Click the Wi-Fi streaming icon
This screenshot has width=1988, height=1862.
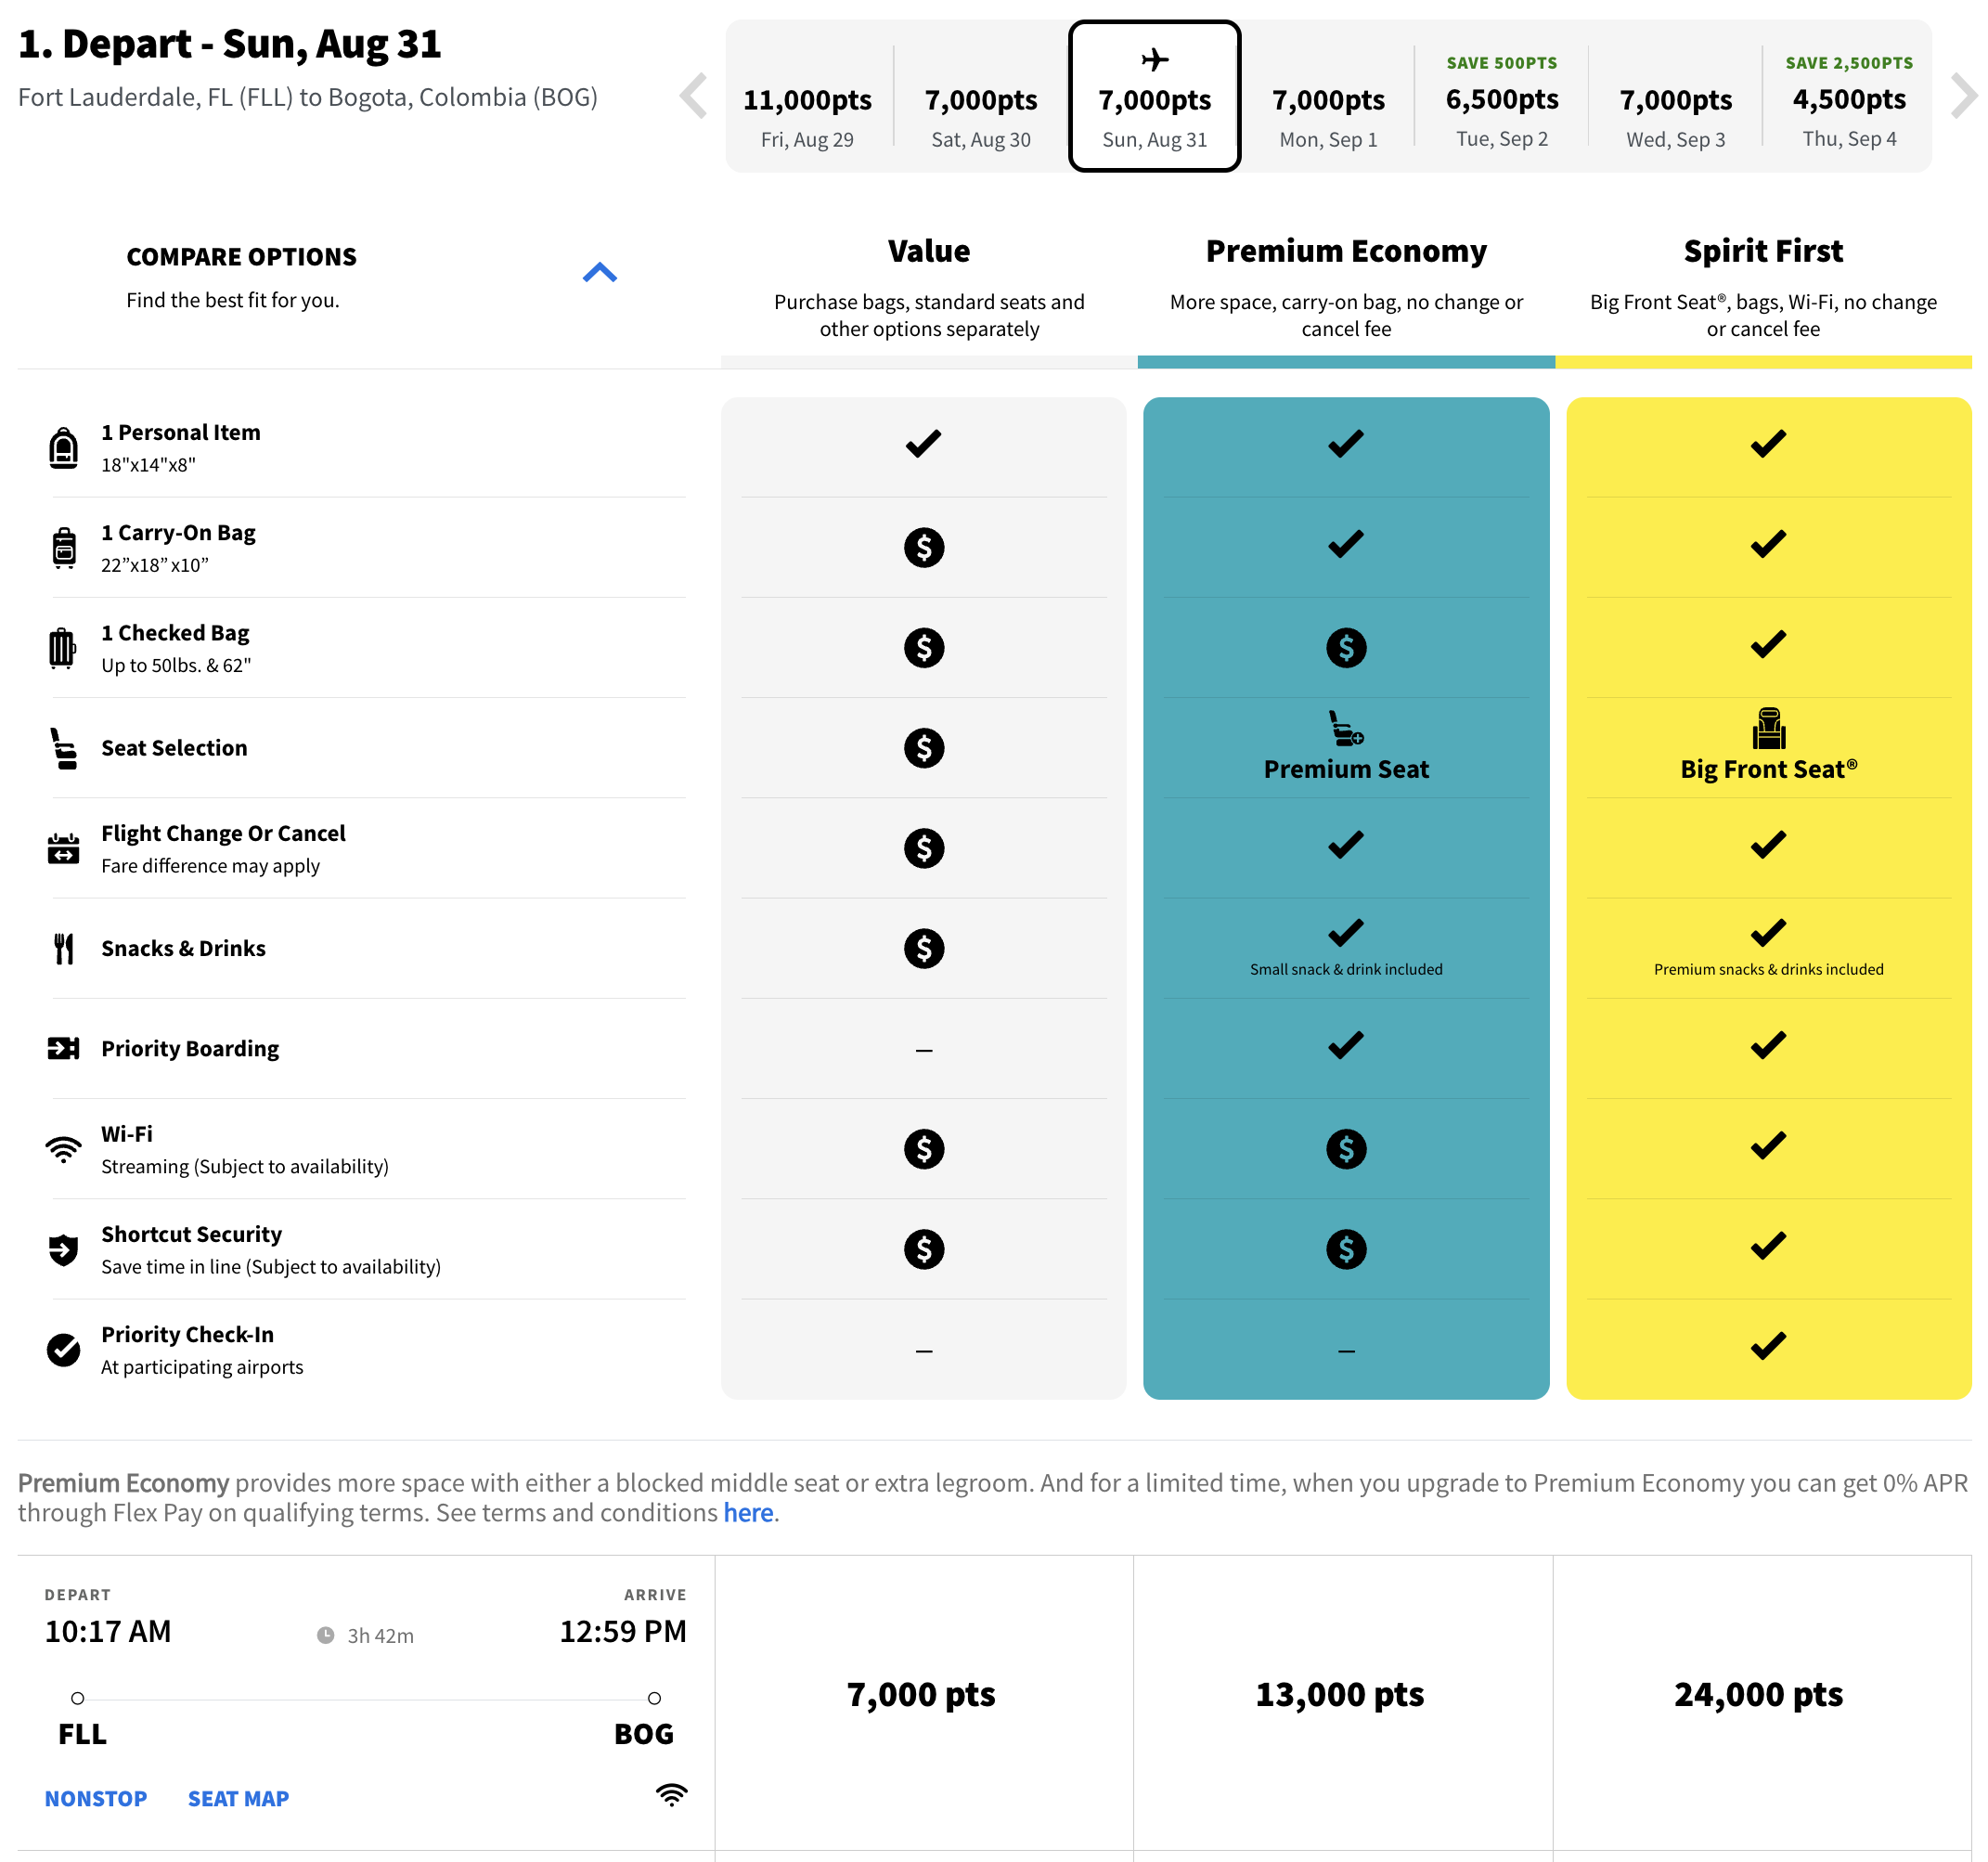pos(63,1149)
